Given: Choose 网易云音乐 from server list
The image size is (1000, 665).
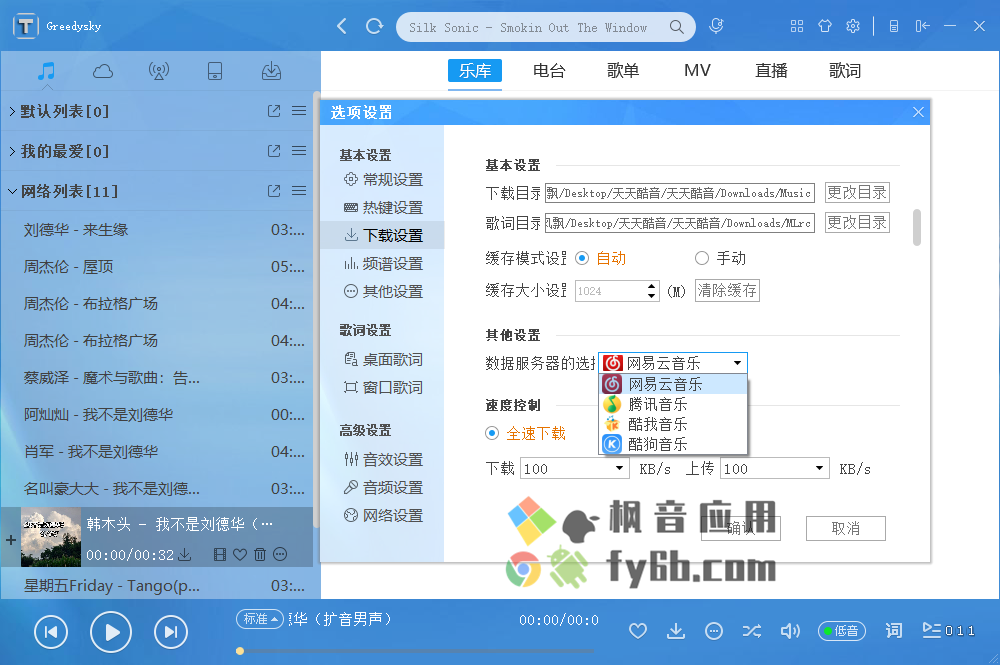Looking at the screenshot, I should (673, 384).
